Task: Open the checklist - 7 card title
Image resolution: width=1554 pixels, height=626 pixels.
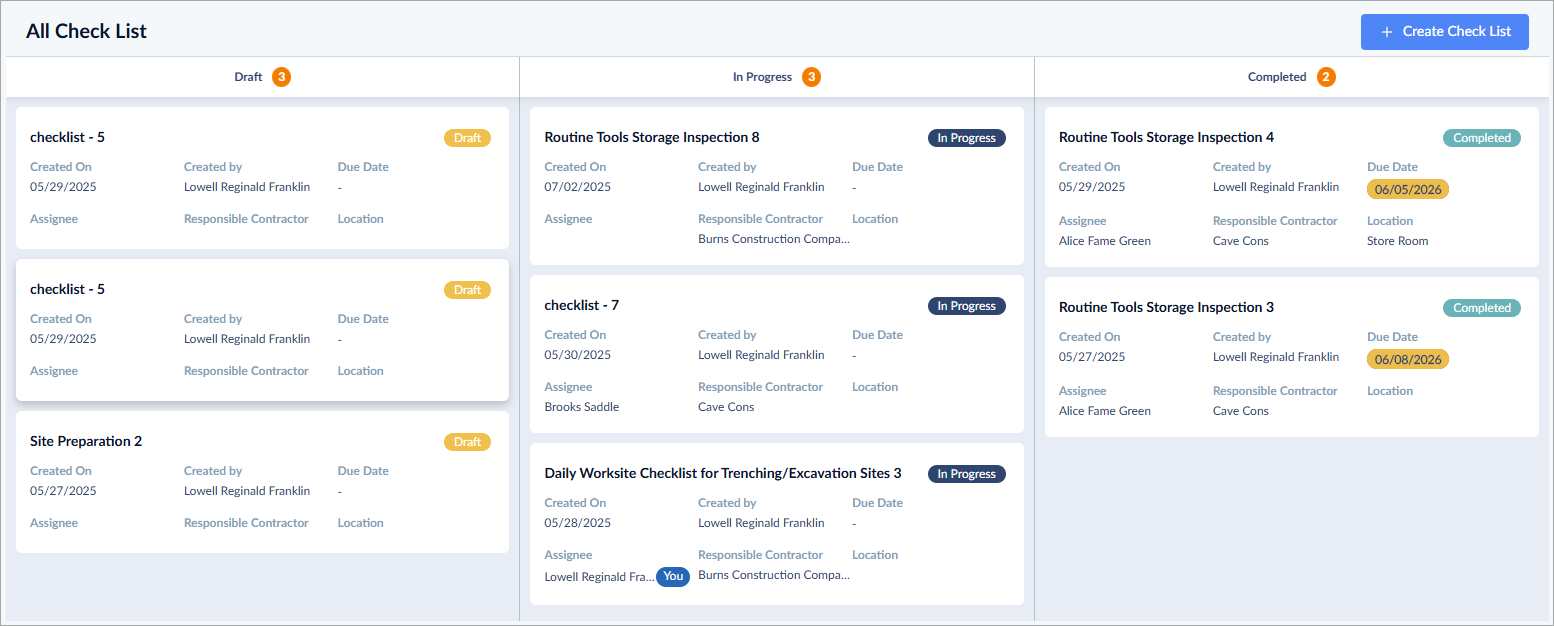Action: (x=582, y=305)
